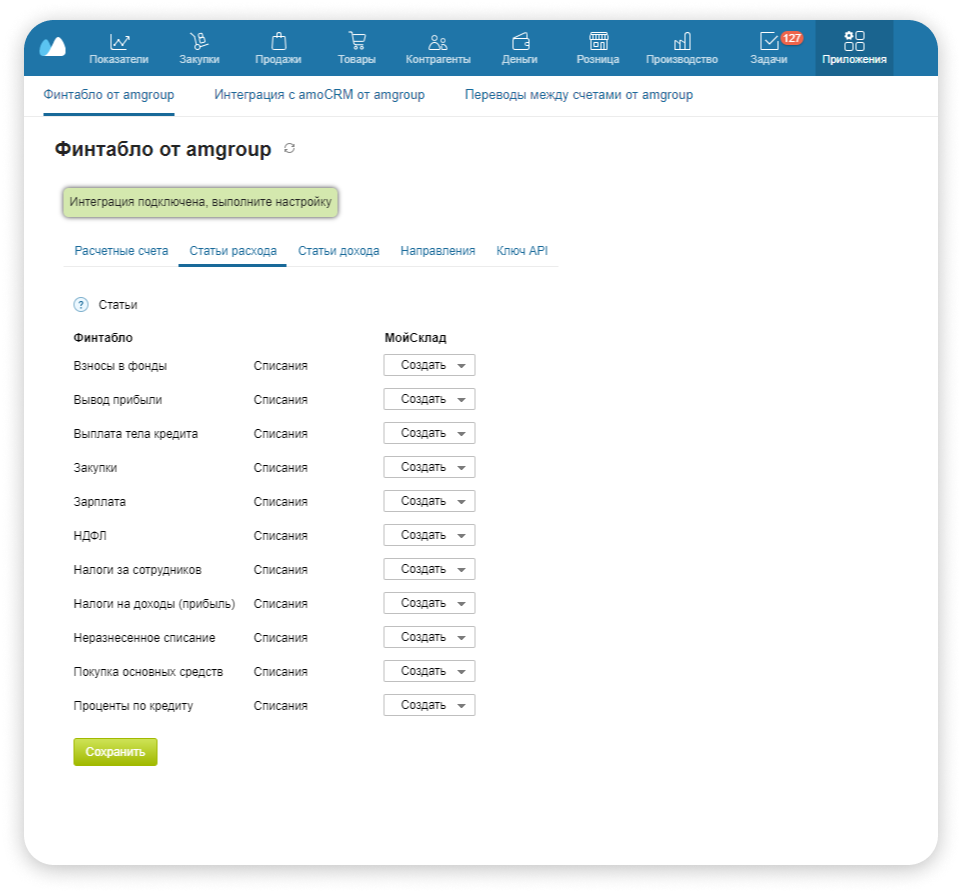Click Списания in the Зарплата row

(280, 502)
